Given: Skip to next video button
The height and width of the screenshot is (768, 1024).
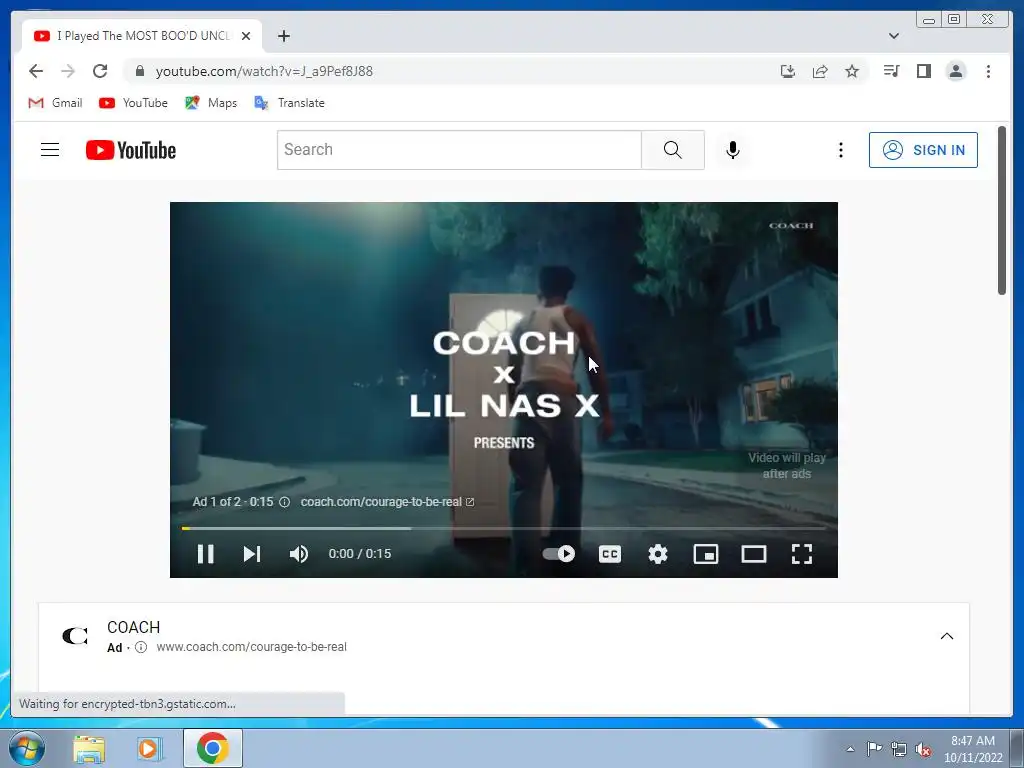Looking at the screenshot, I should 252,554.
